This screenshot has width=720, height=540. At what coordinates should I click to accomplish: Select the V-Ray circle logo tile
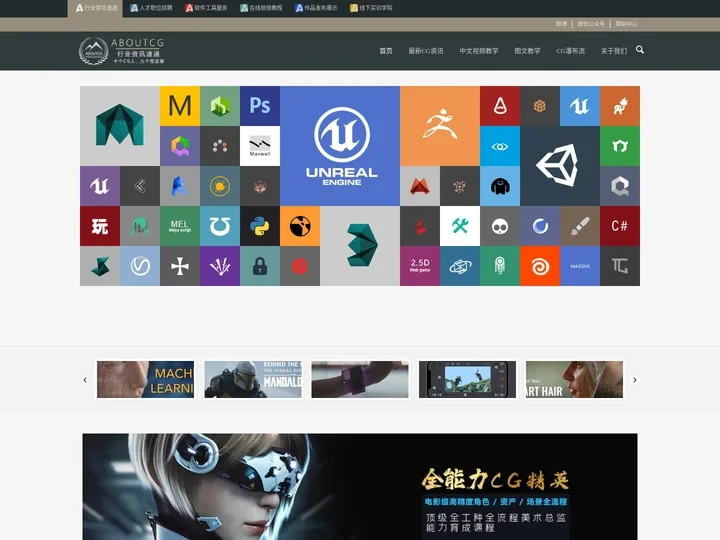coord(140,266)
